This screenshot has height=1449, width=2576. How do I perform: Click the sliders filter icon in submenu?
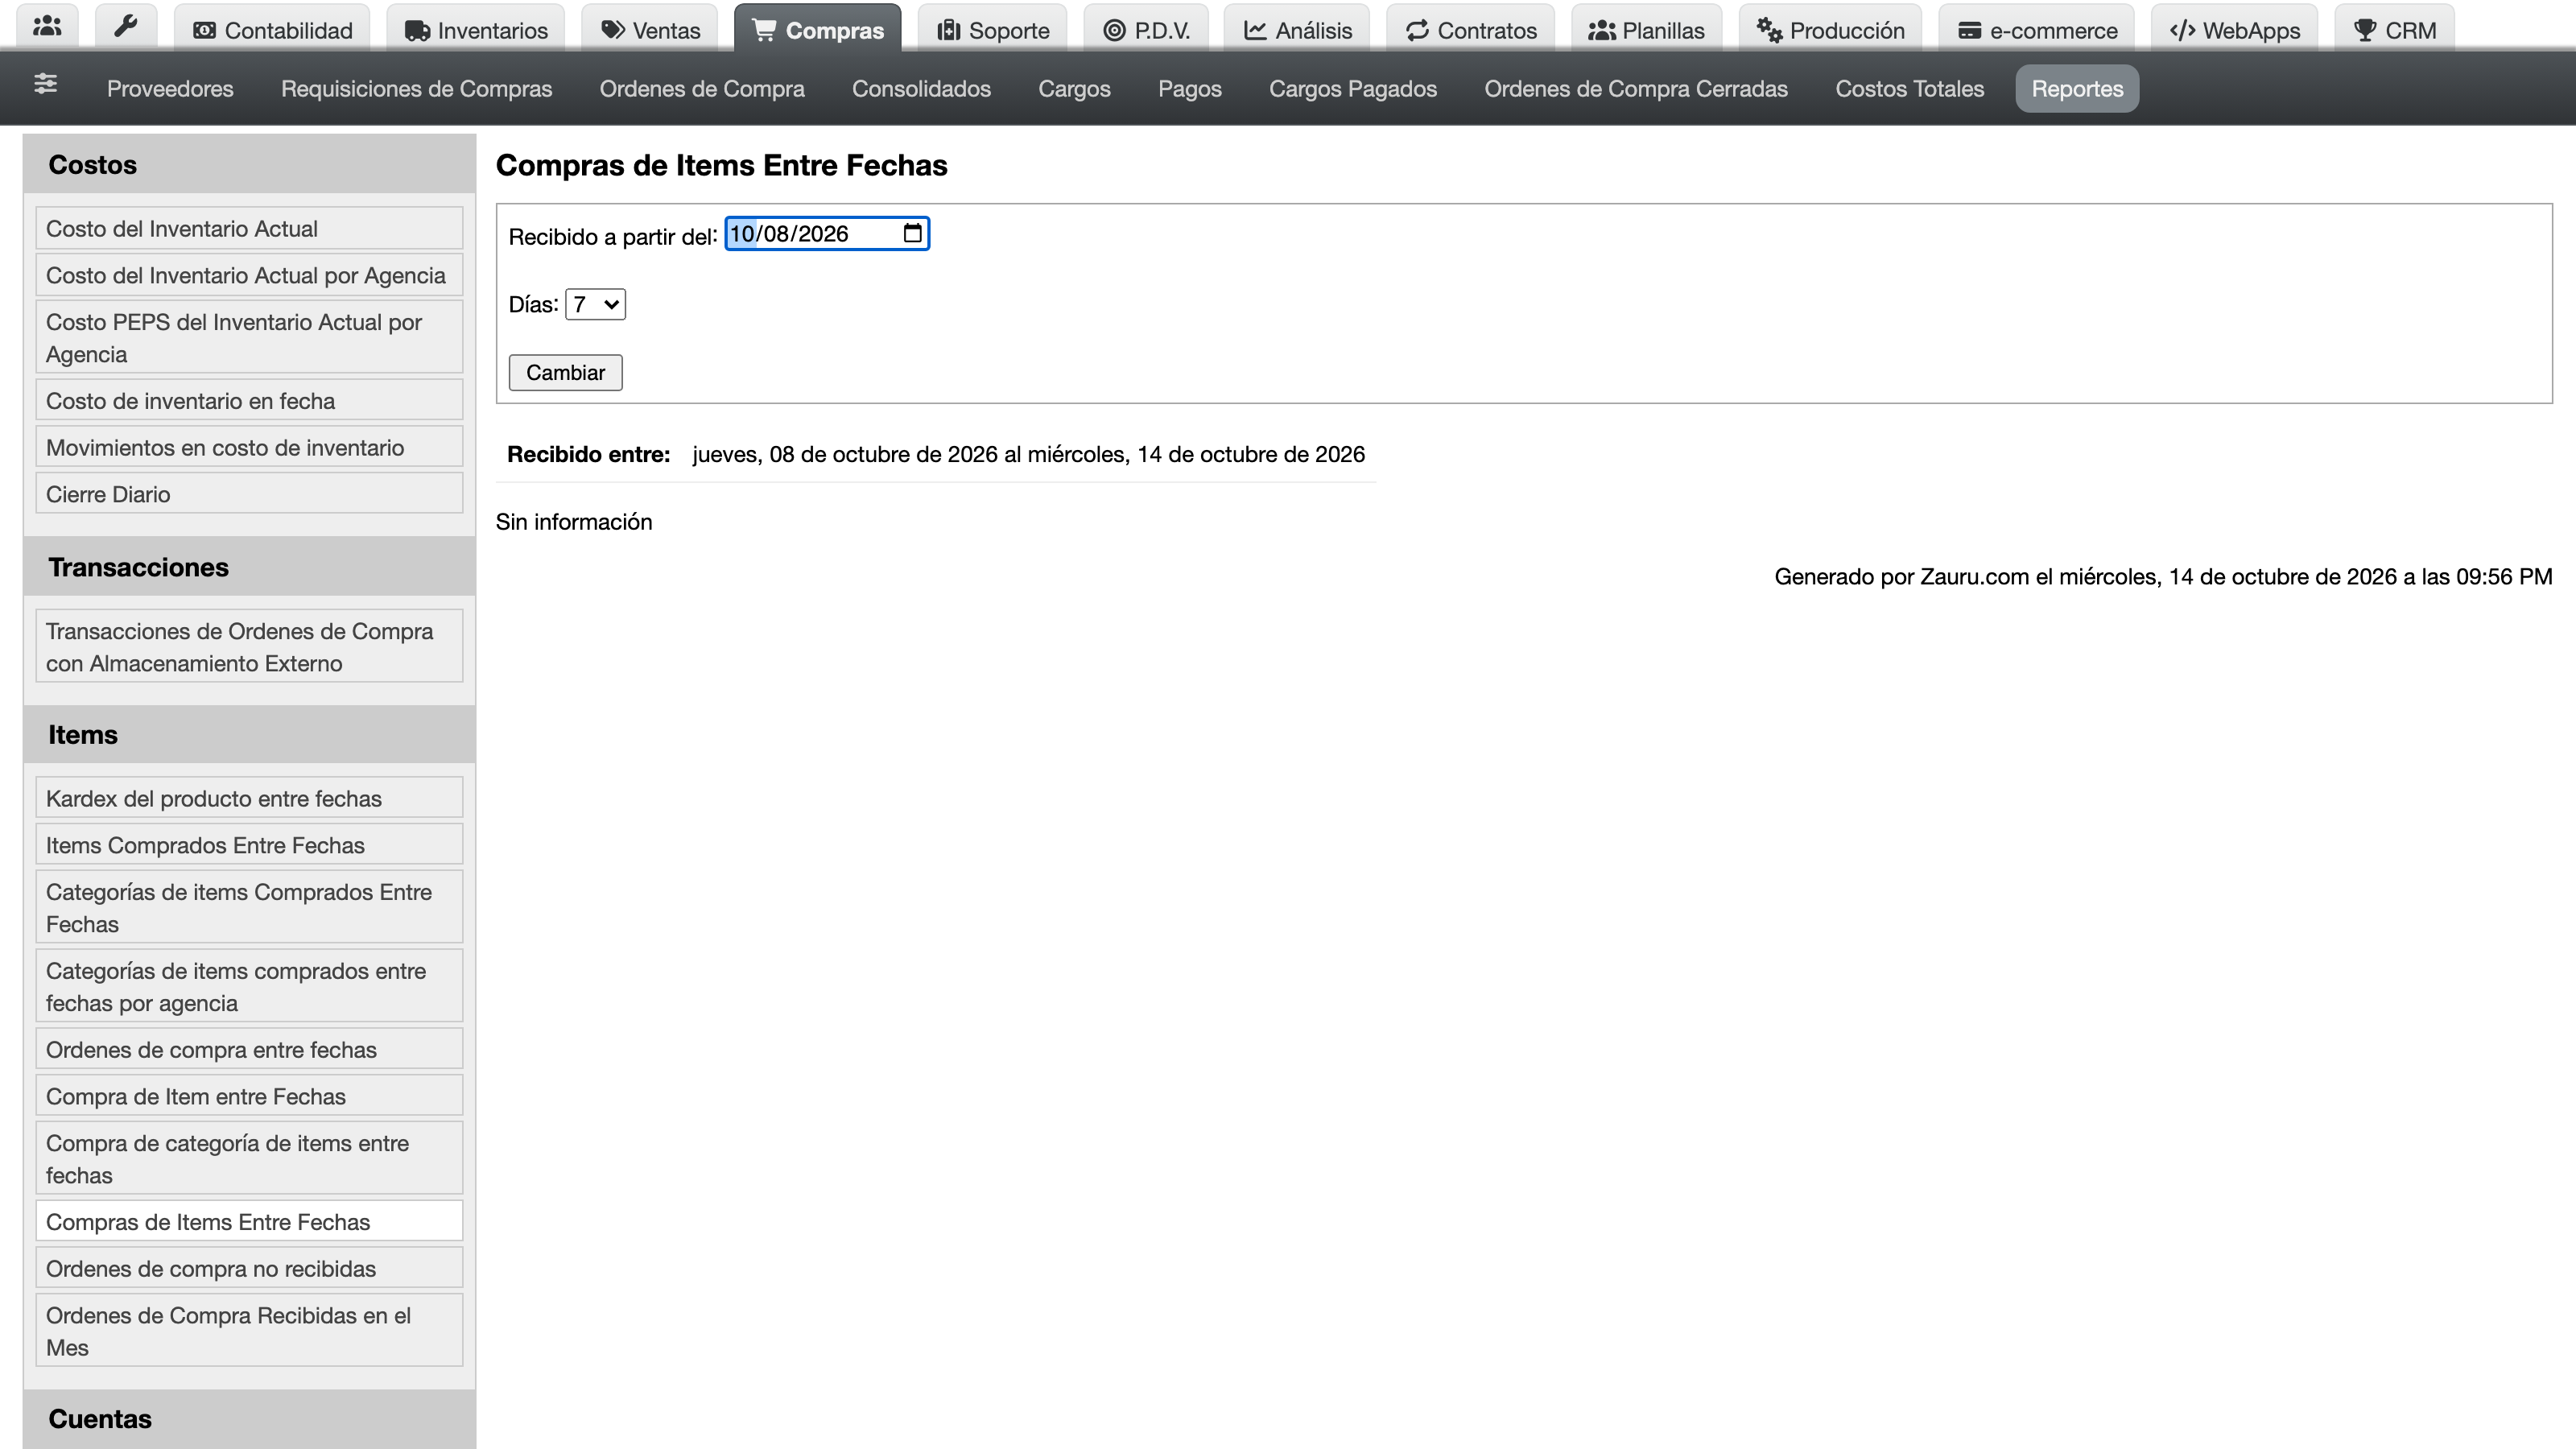pyautogui.click(x=45, y=84)
